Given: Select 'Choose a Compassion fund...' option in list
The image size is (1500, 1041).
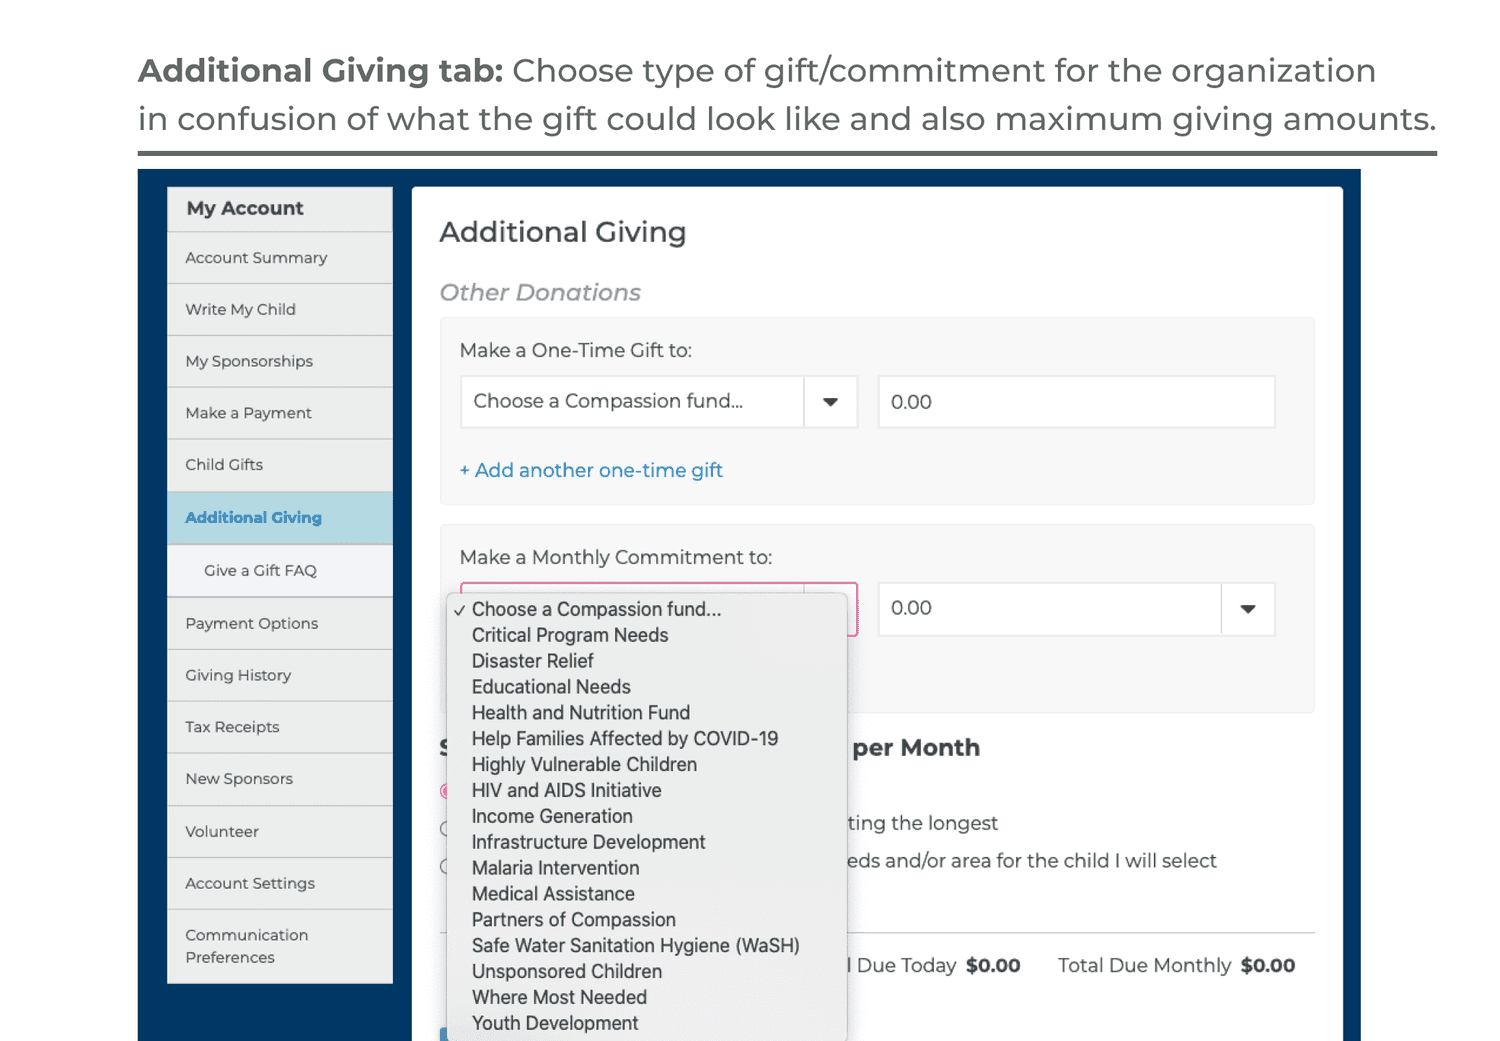Looking at the screenshot, I should 647,609.
